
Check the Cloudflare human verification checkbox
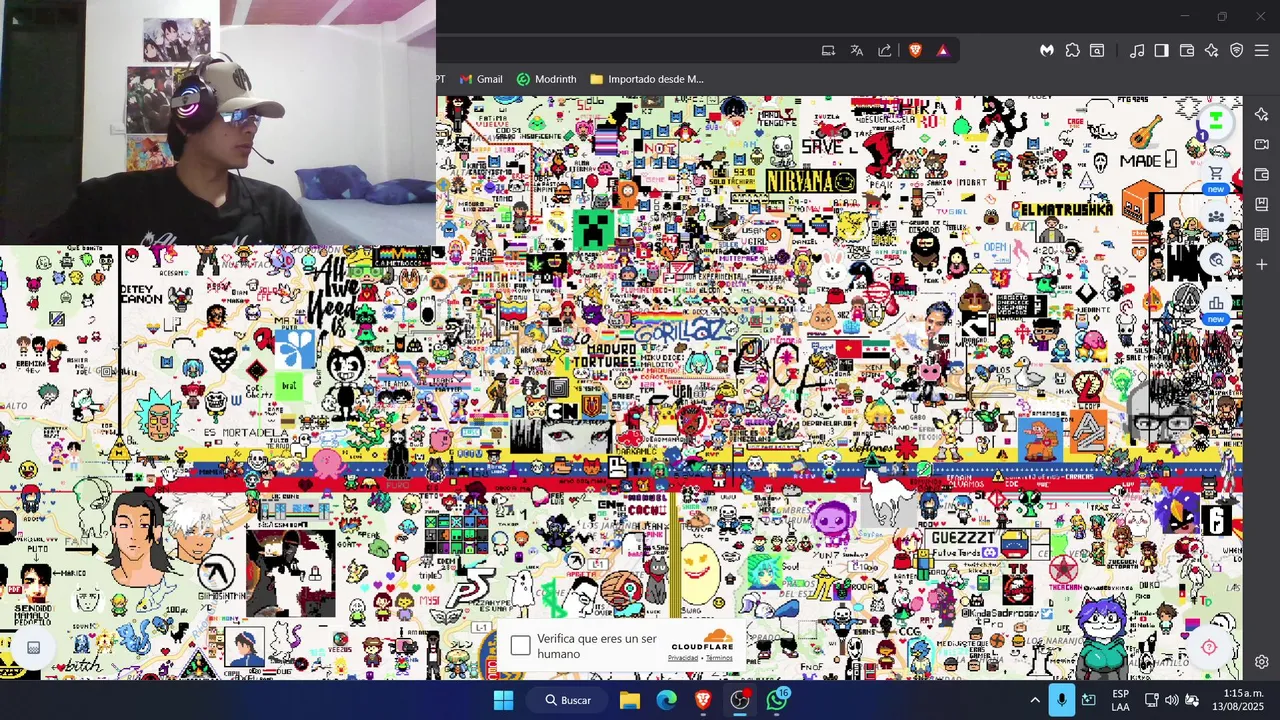(x=521, y=646)
